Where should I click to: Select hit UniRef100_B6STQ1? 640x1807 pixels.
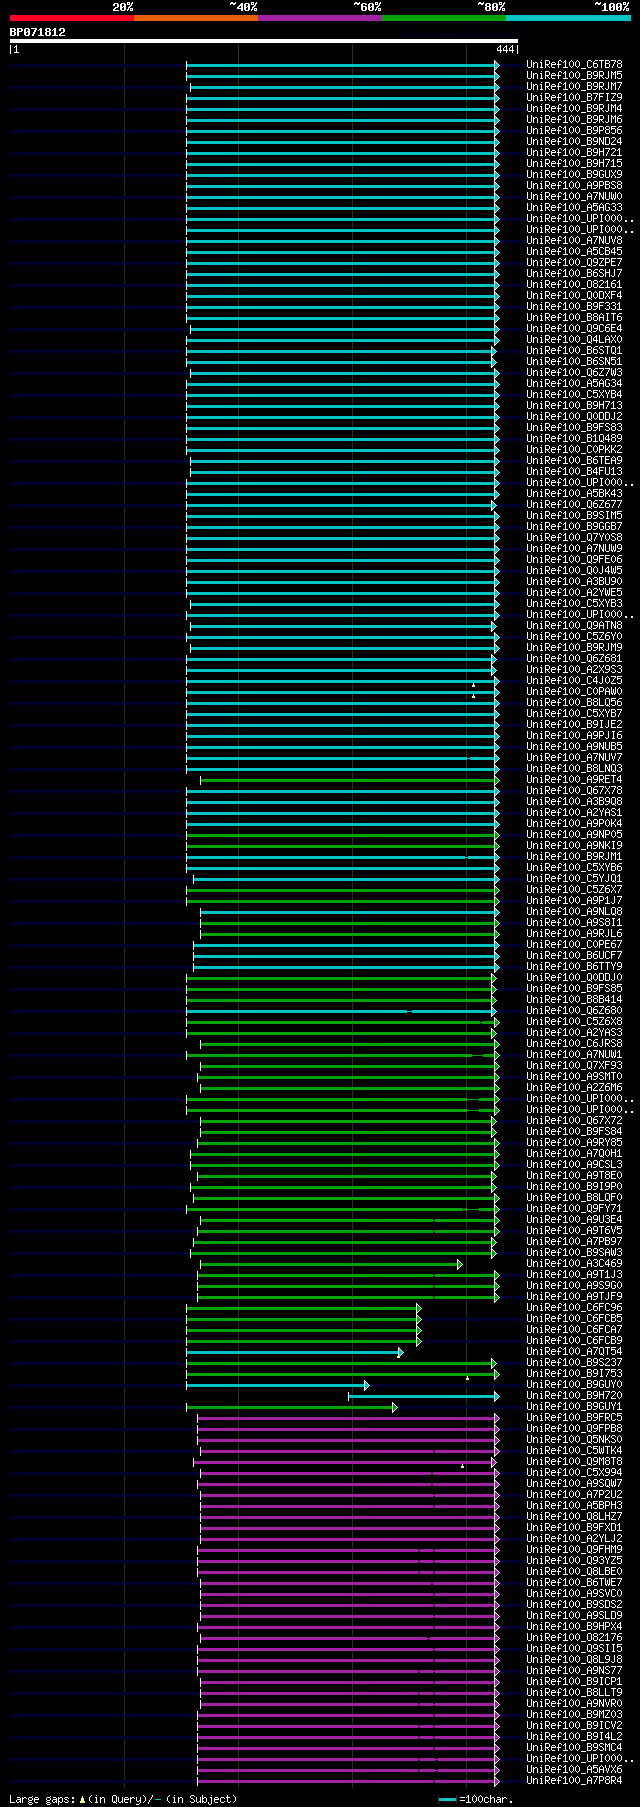[574, 351]
